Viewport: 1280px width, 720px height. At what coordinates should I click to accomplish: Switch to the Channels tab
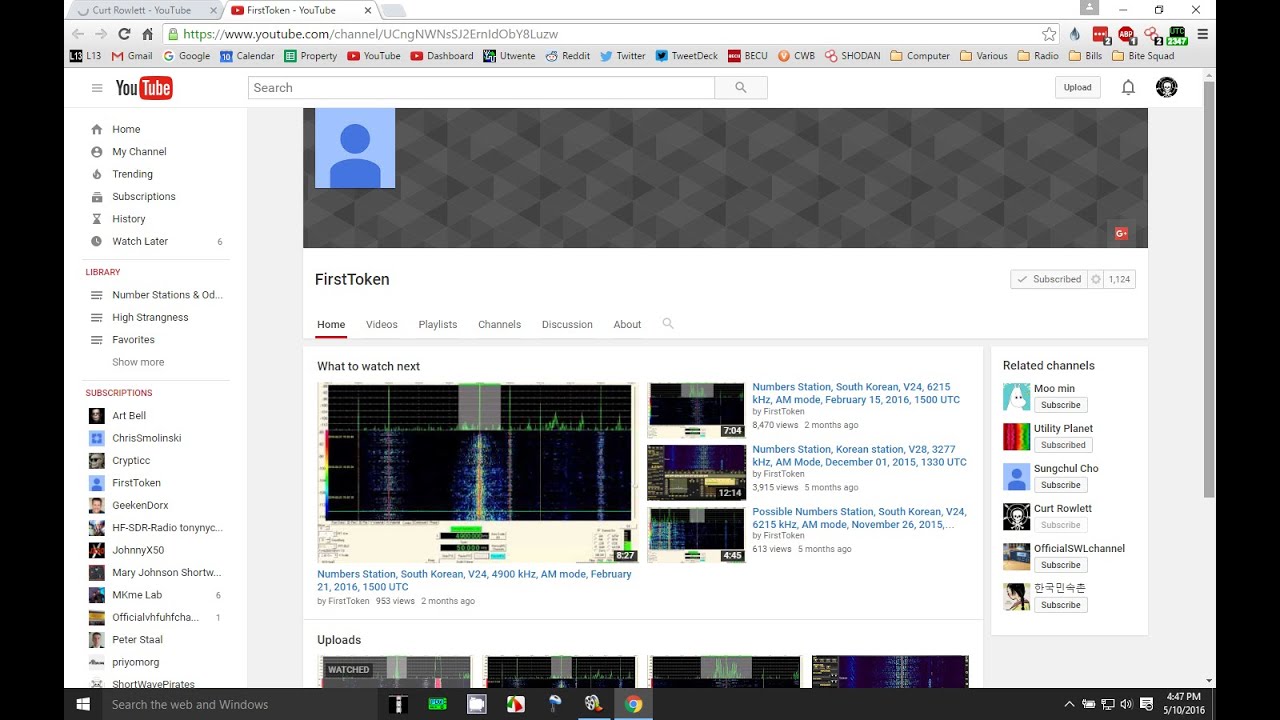point(499,324)
